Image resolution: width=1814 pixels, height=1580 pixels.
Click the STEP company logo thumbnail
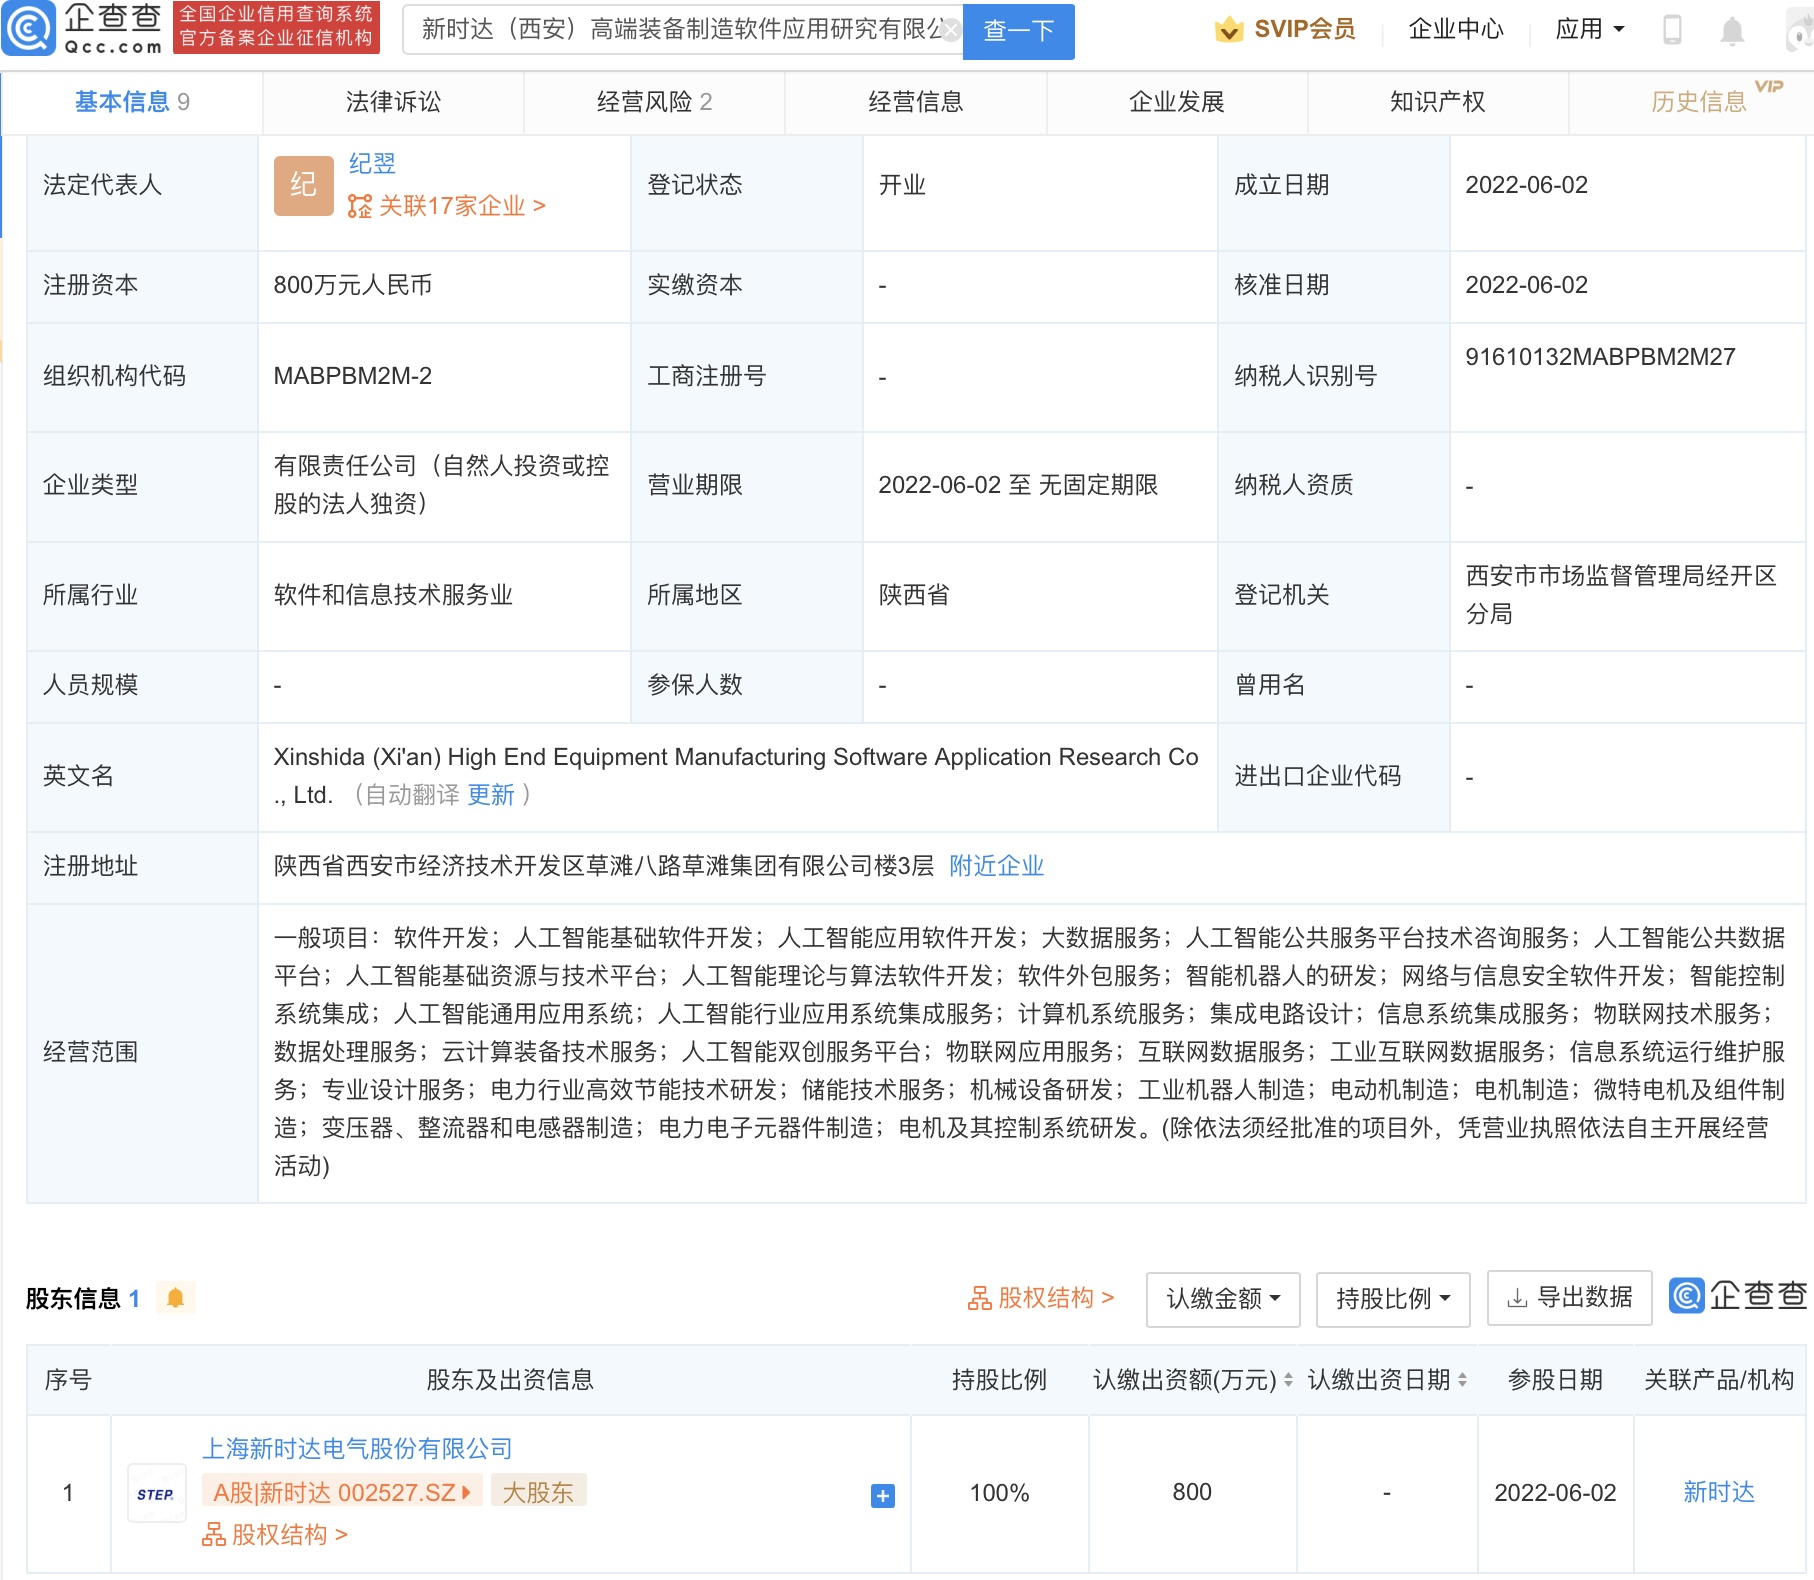157,1494
